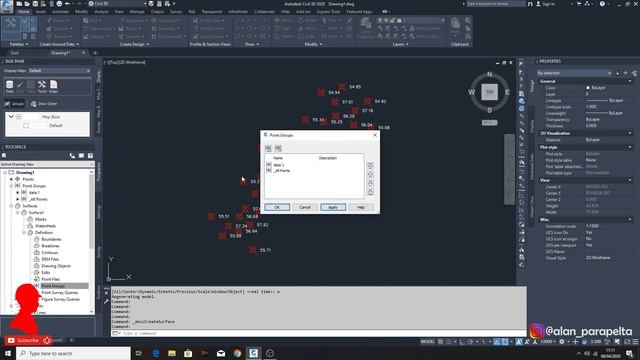Click the Windows Start button
This screenshot has height=360, width=640.
coord(8,353)
